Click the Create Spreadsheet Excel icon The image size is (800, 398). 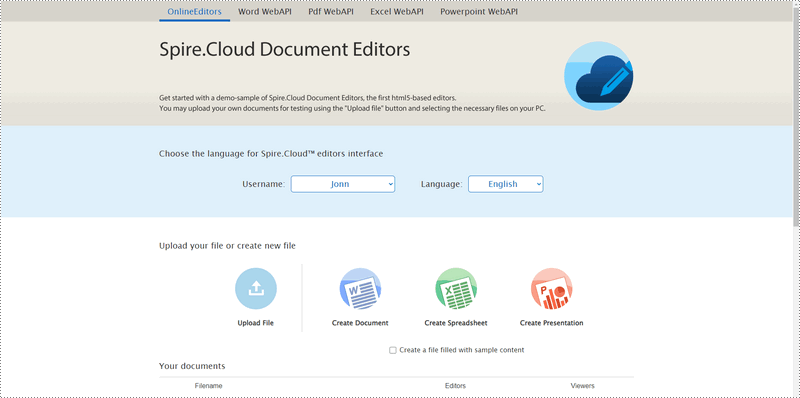[456, 289]
